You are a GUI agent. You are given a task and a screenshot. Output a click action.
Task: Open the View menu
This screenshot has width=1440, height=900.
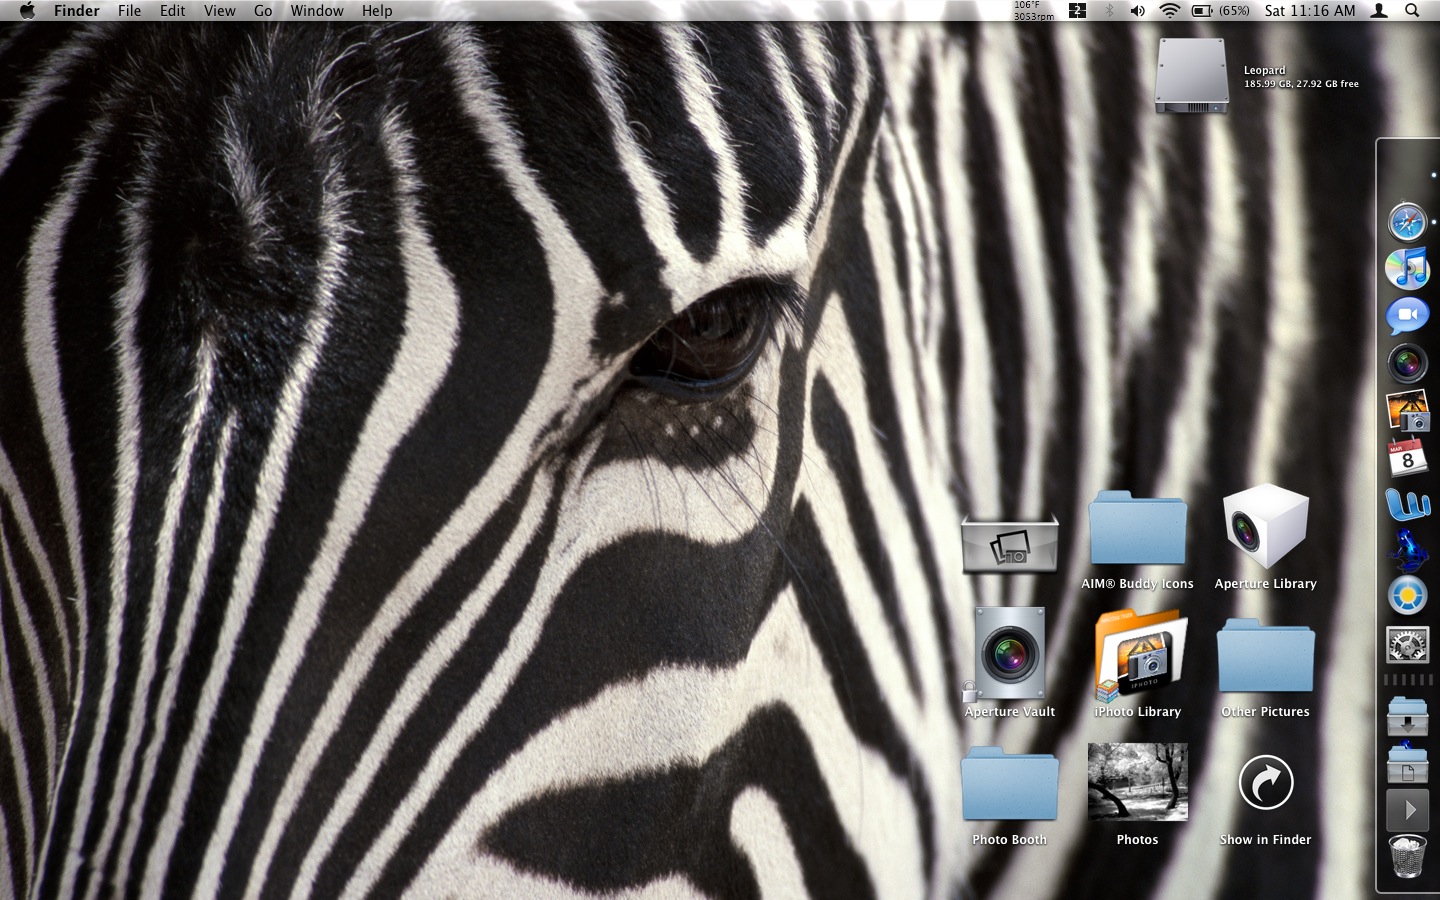click(219, 11)
